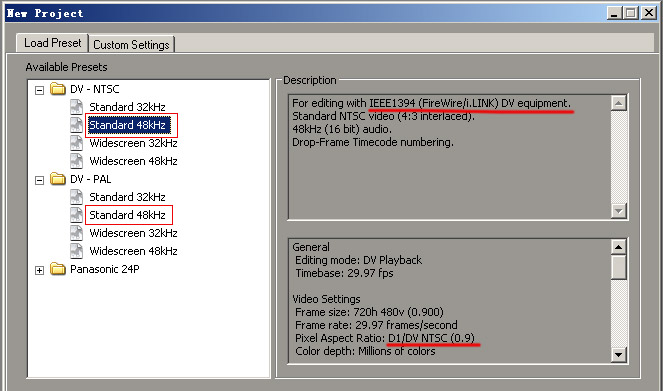Select DV - NTSC Standard 48kHz preset

point(129,125)
